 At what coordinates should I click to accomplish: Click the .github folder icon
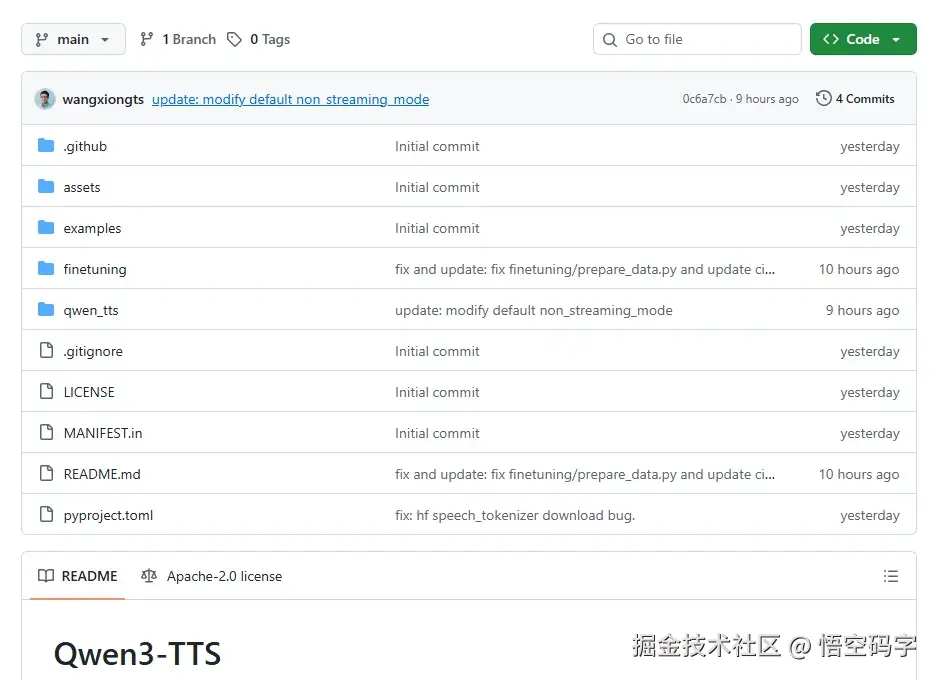tap(46, 145)
